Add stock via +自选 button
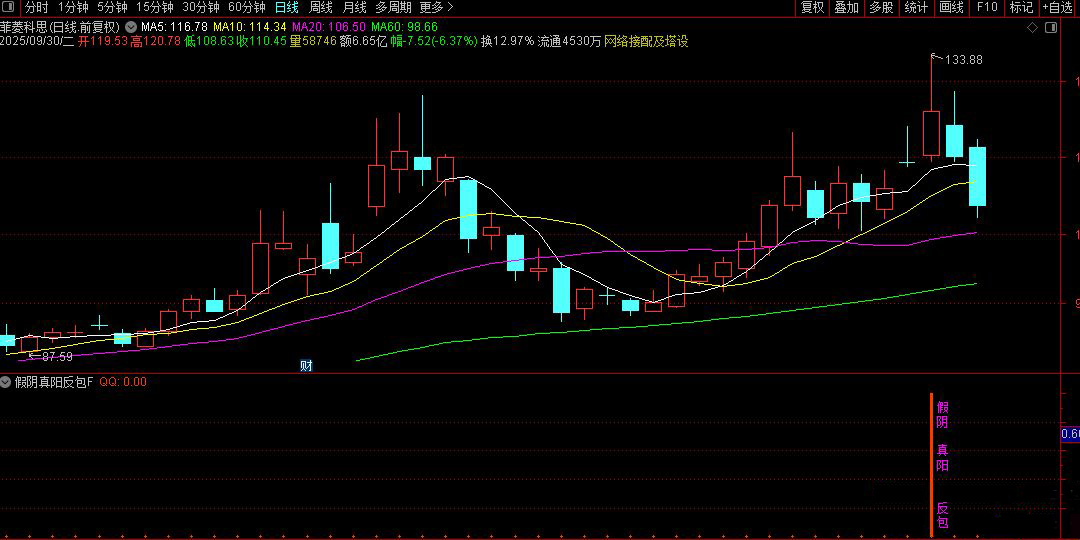 [x=1057, y=8]
